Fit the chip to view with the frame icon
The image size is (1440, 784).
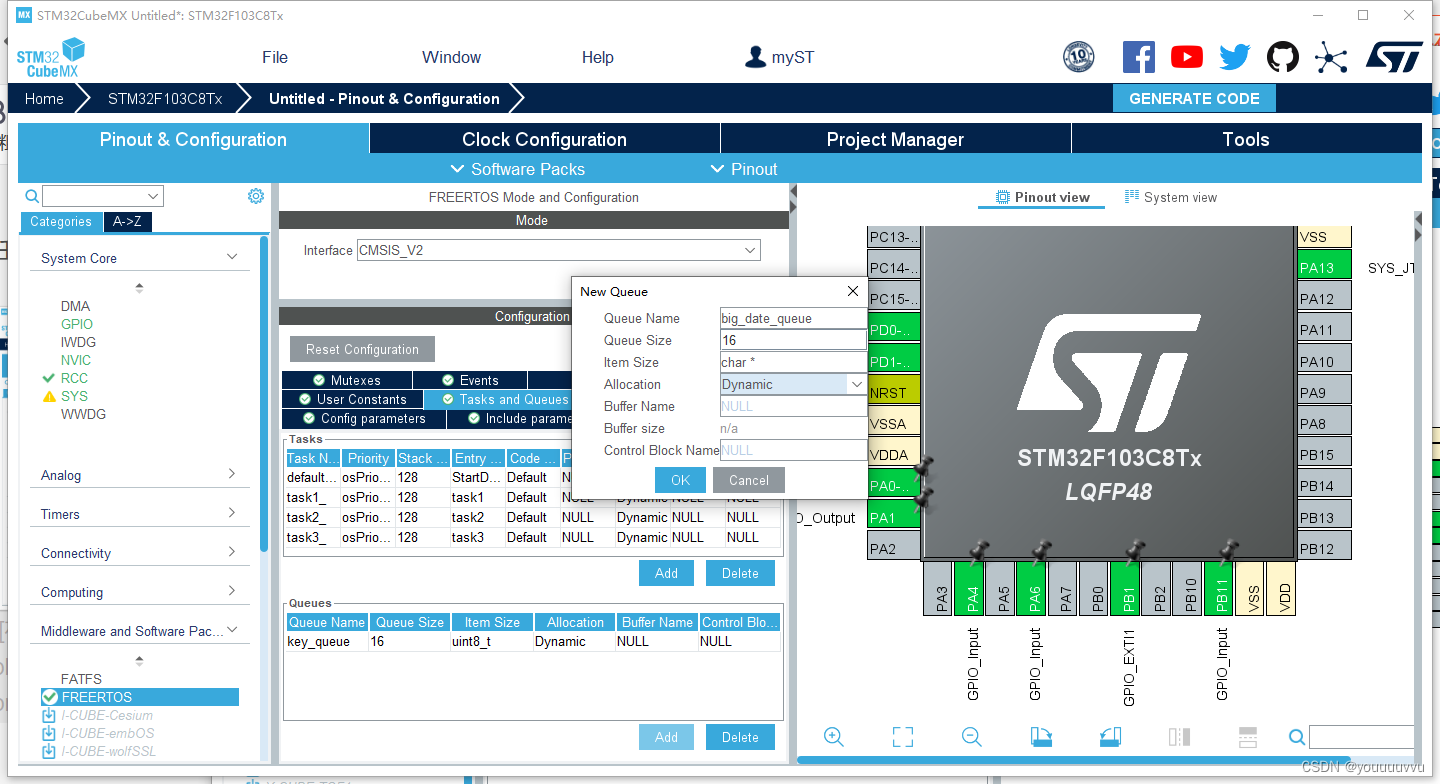click(903, 737)
